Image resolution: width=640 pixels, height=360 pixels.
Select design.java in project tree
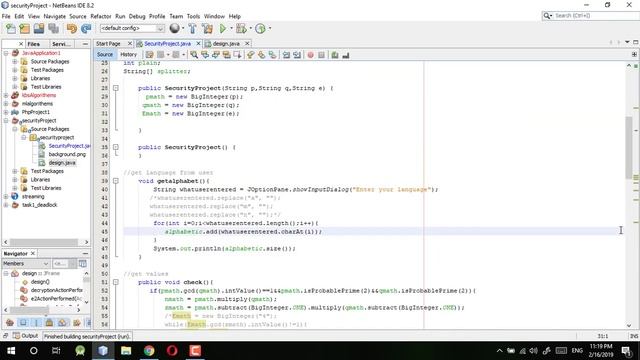pos(62,163)
